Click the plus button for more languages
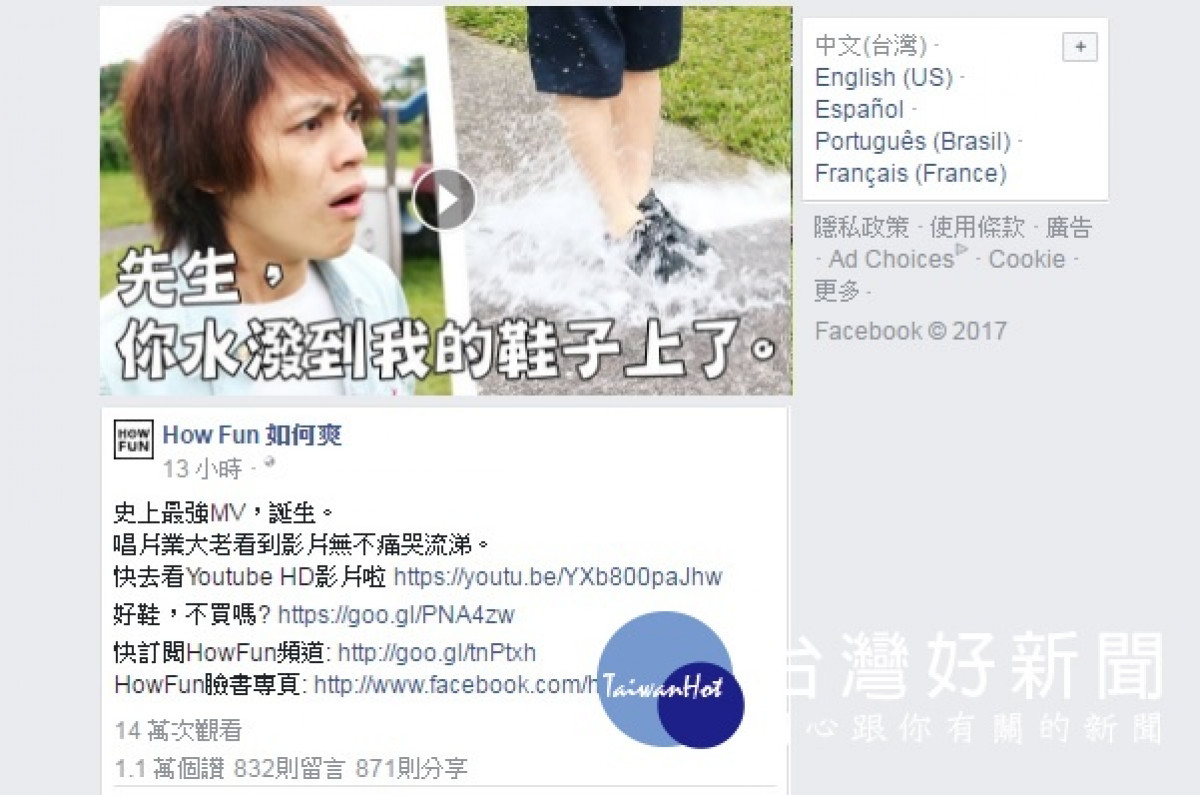Viewport: 1200px width, 795px height. coord(1080,47)
